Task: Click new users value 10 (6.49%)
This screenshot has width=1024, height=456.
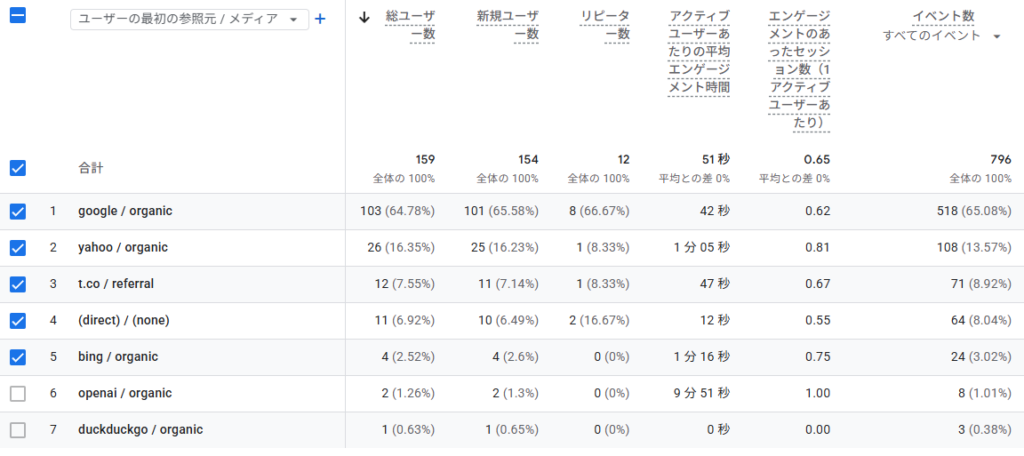Action: pyautogui.click(x=508, y=321)
